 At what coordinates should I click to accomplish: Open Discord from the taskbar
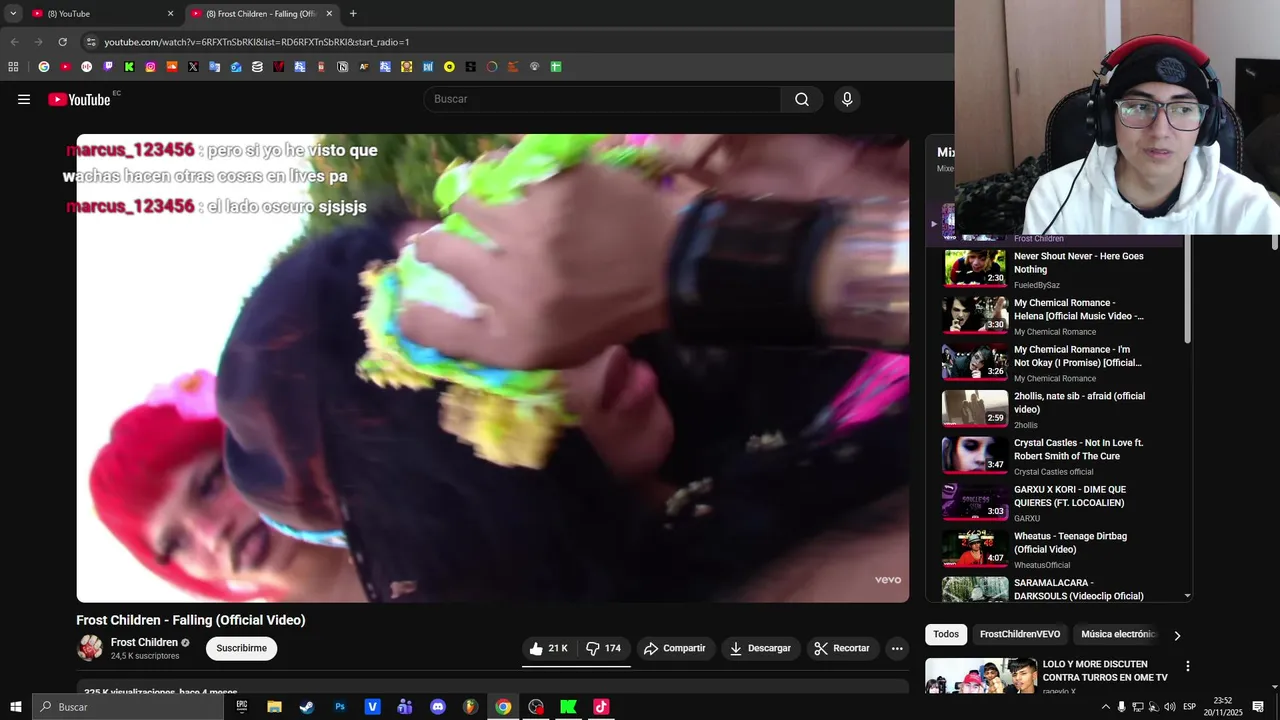click(x=438, y=707)
